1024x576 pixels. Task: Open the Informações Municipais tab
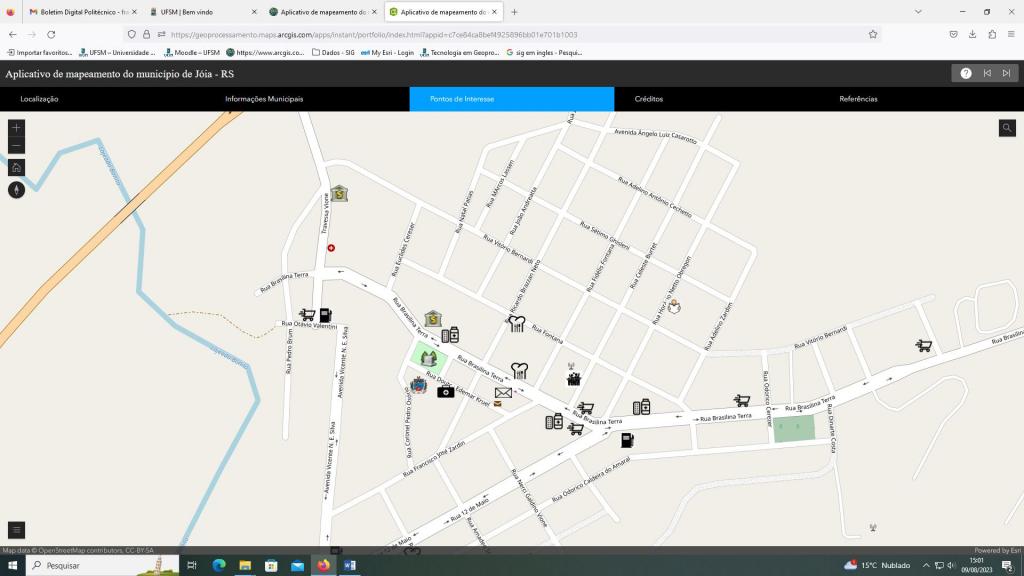(264, 99)
